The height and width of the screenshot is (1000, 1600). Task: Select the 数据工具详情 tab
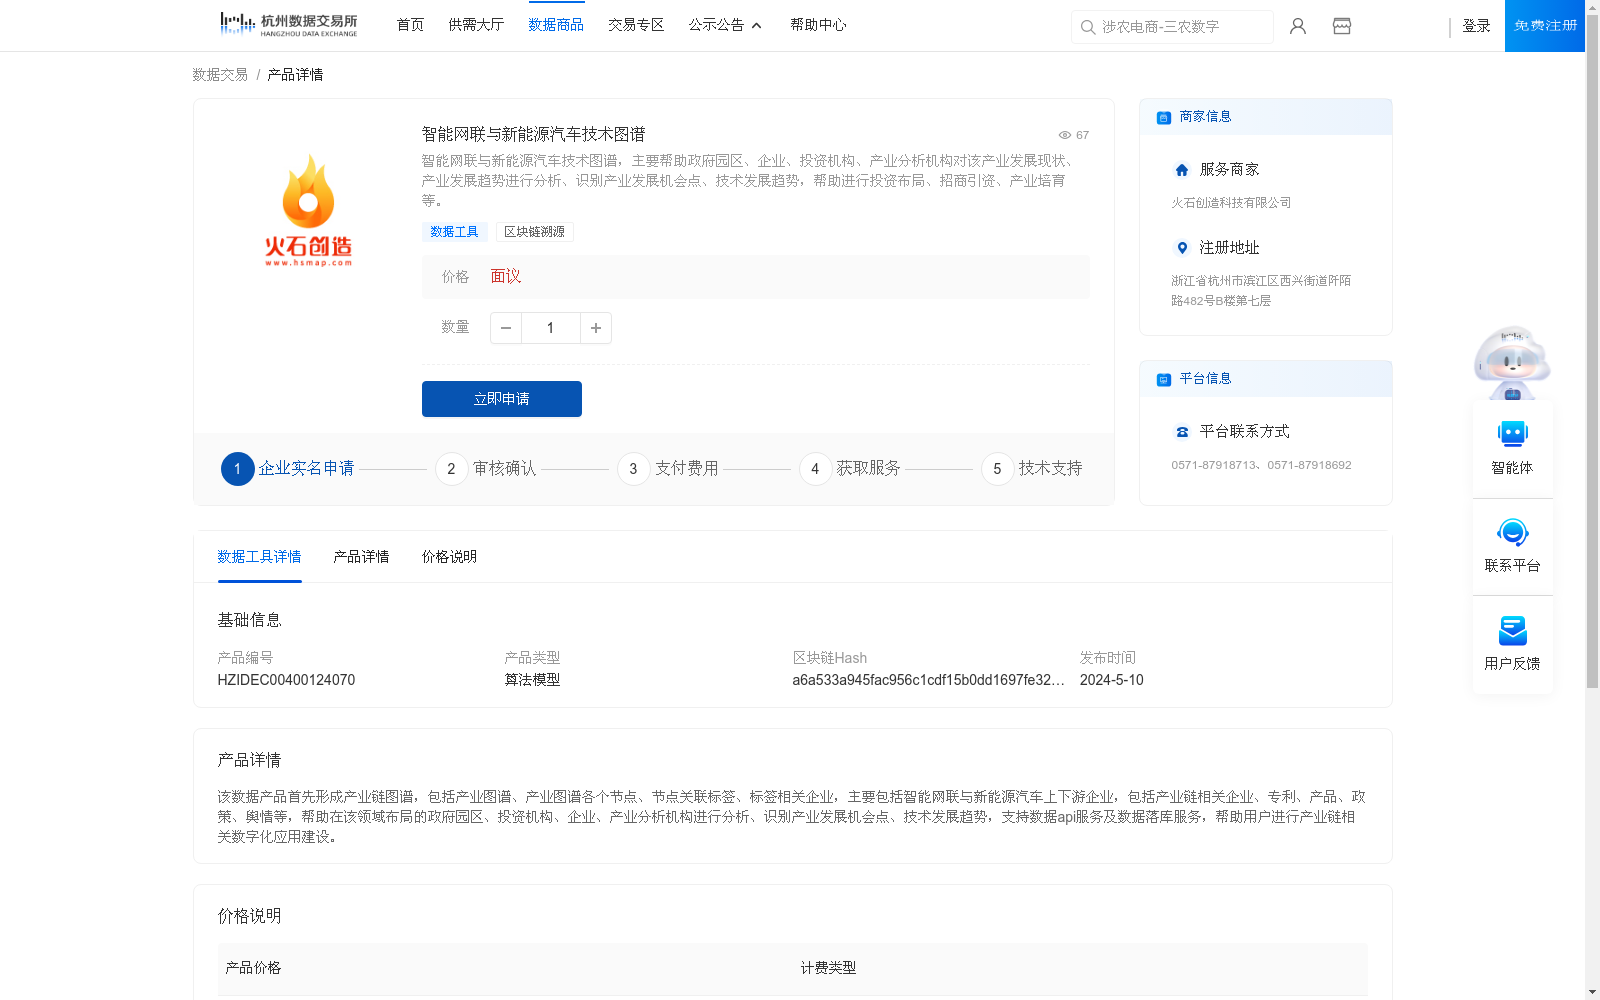[259, 557]
